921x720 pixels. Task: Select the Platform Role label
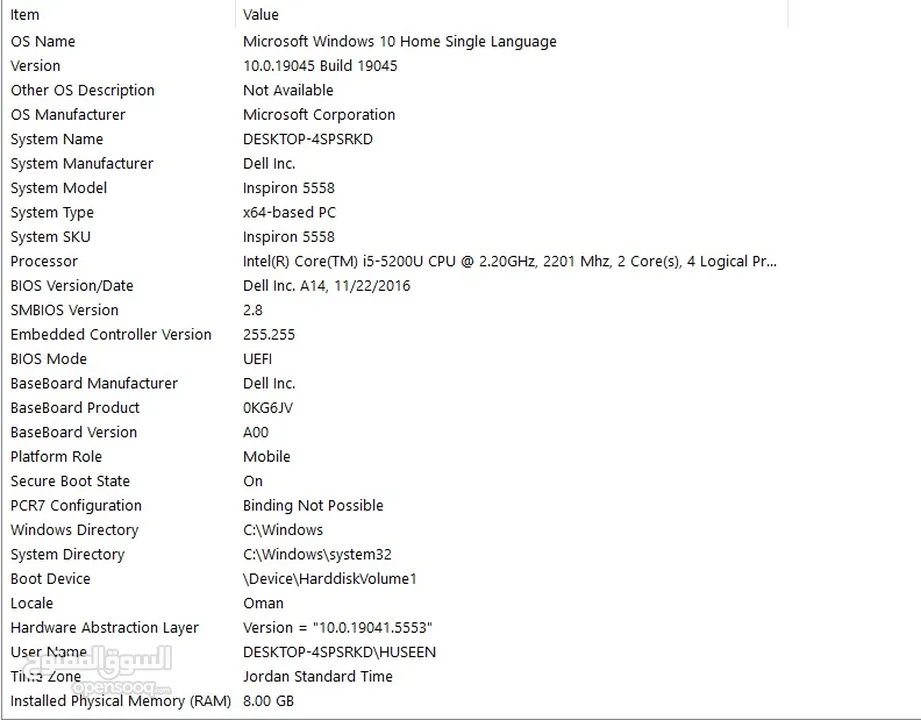click(56, 457)
